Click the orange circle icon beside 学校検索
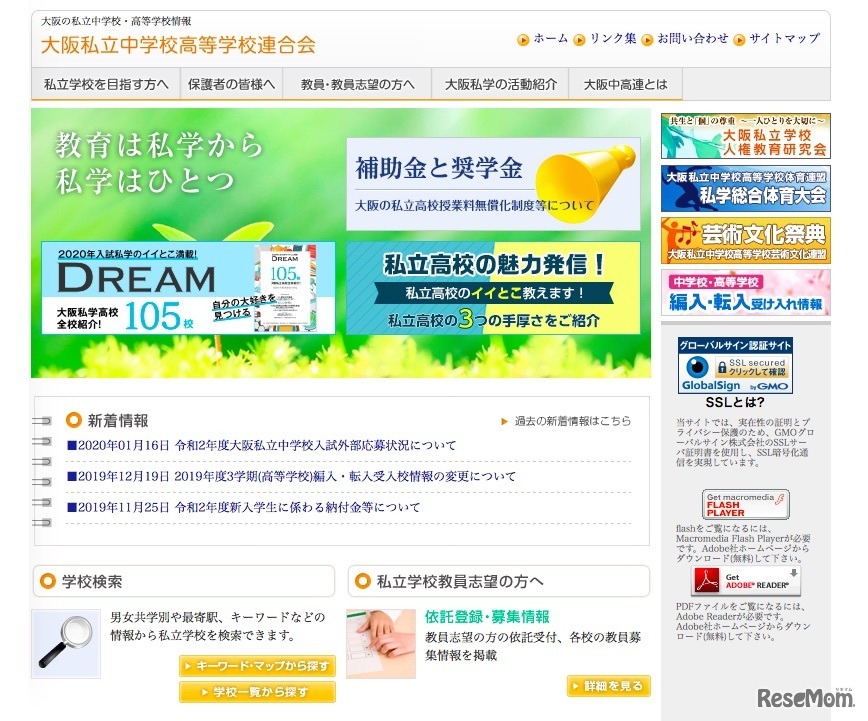This screenshot has height=721, width=868. [48, 581]
